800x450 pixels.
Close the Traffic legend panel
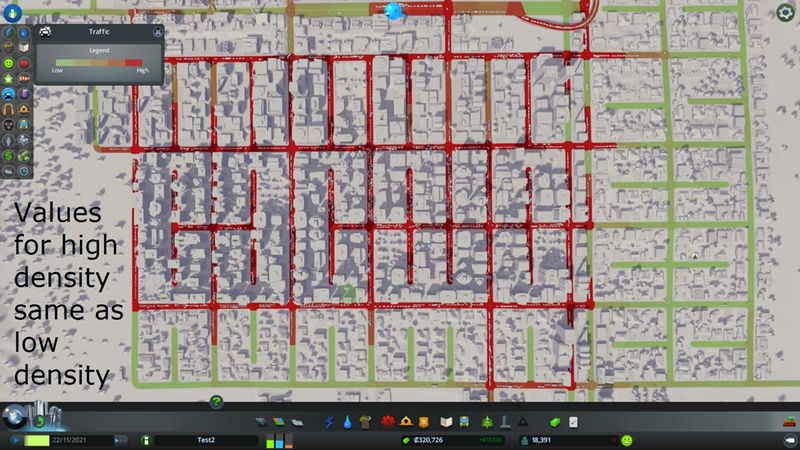point(158,32)
